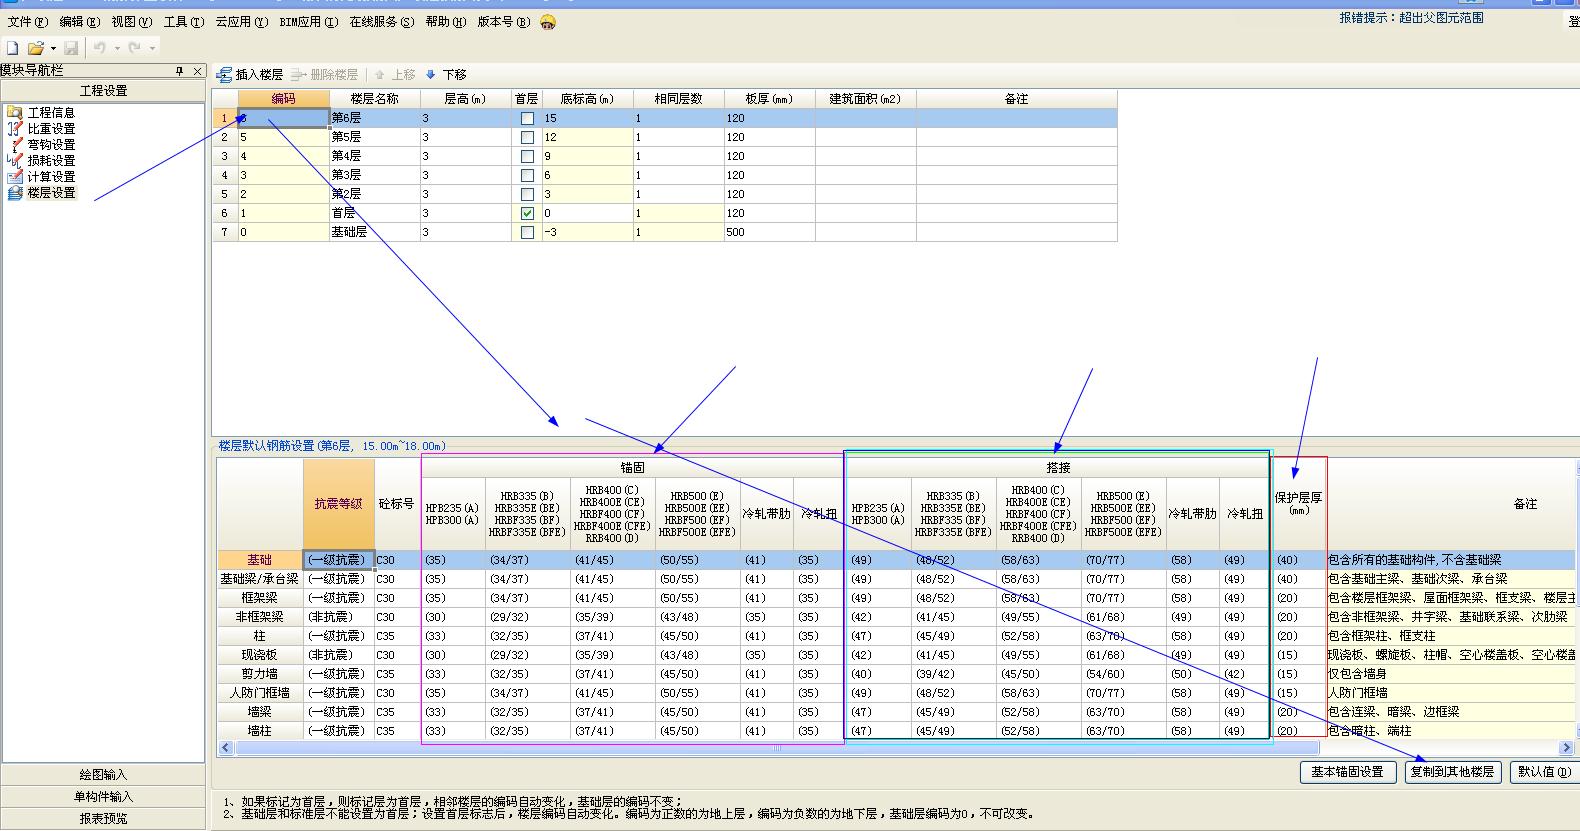Switch to the 报表预览 module

pyautogui.click(x=103, y=819)
